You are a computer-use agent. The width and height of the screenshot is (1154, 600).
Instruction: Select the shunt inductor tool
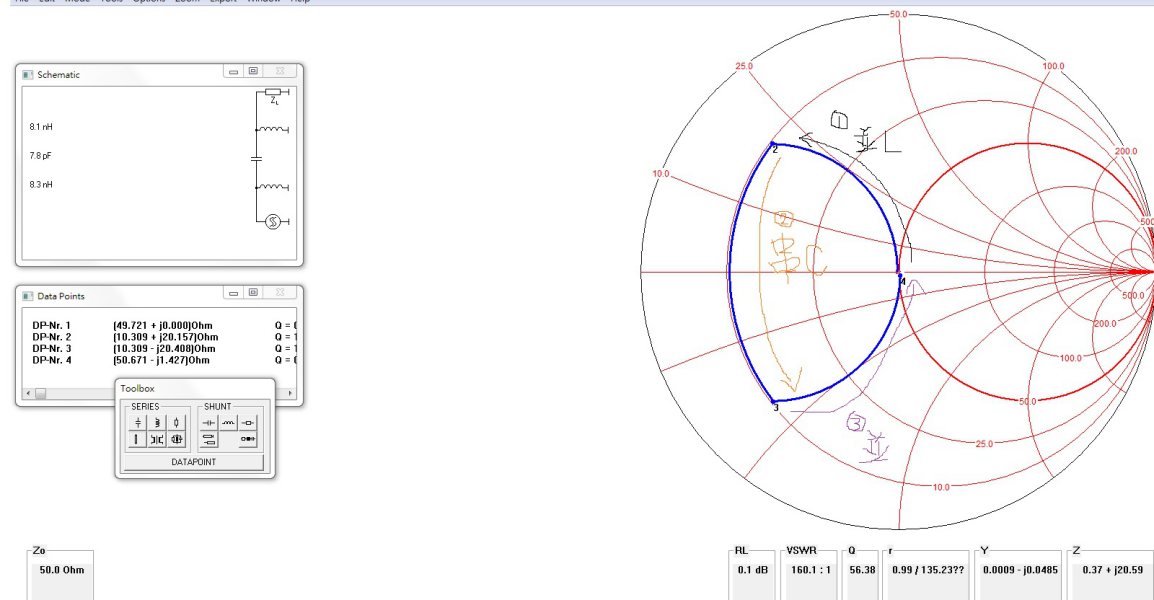coord(228,423)
